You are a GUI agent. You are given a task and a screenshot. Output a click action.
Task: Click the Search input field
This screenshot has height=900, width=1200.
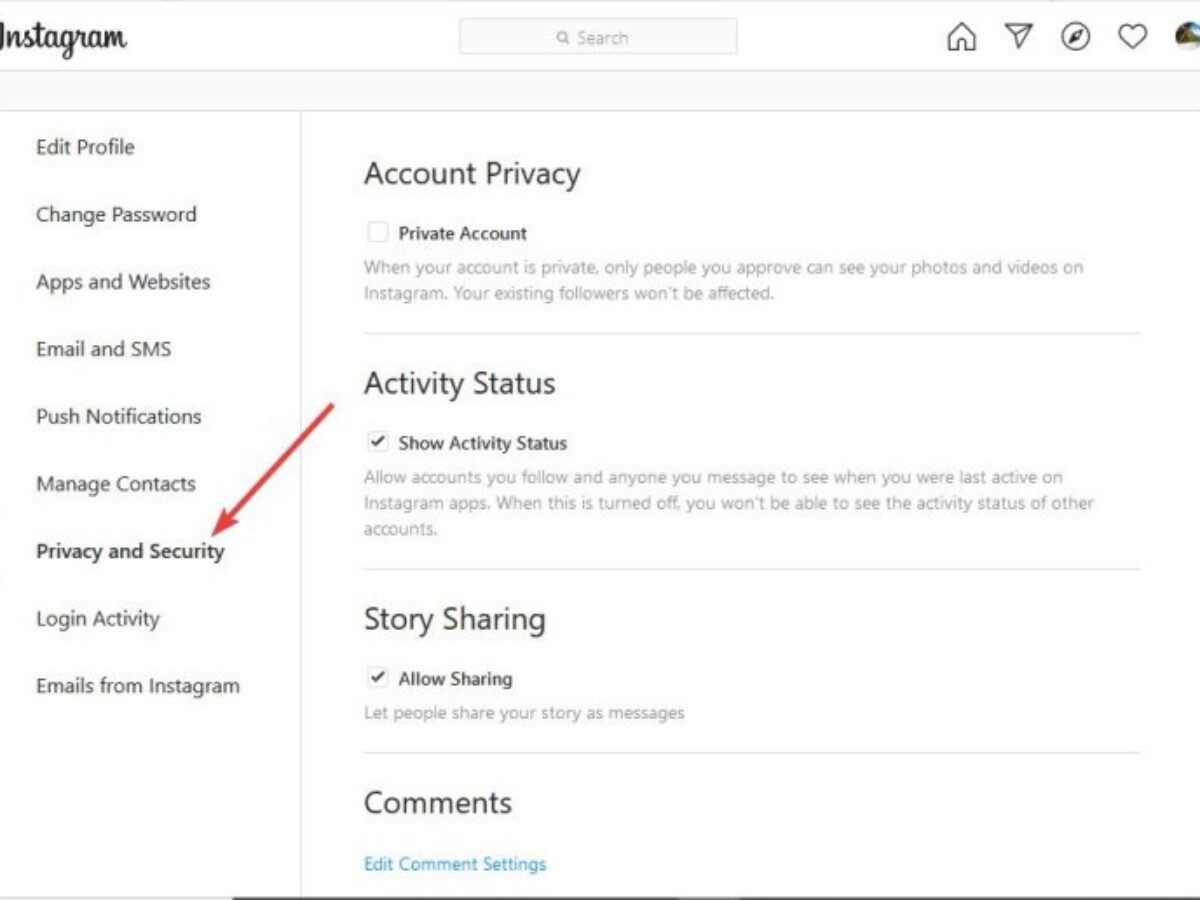tap(598, 37)
